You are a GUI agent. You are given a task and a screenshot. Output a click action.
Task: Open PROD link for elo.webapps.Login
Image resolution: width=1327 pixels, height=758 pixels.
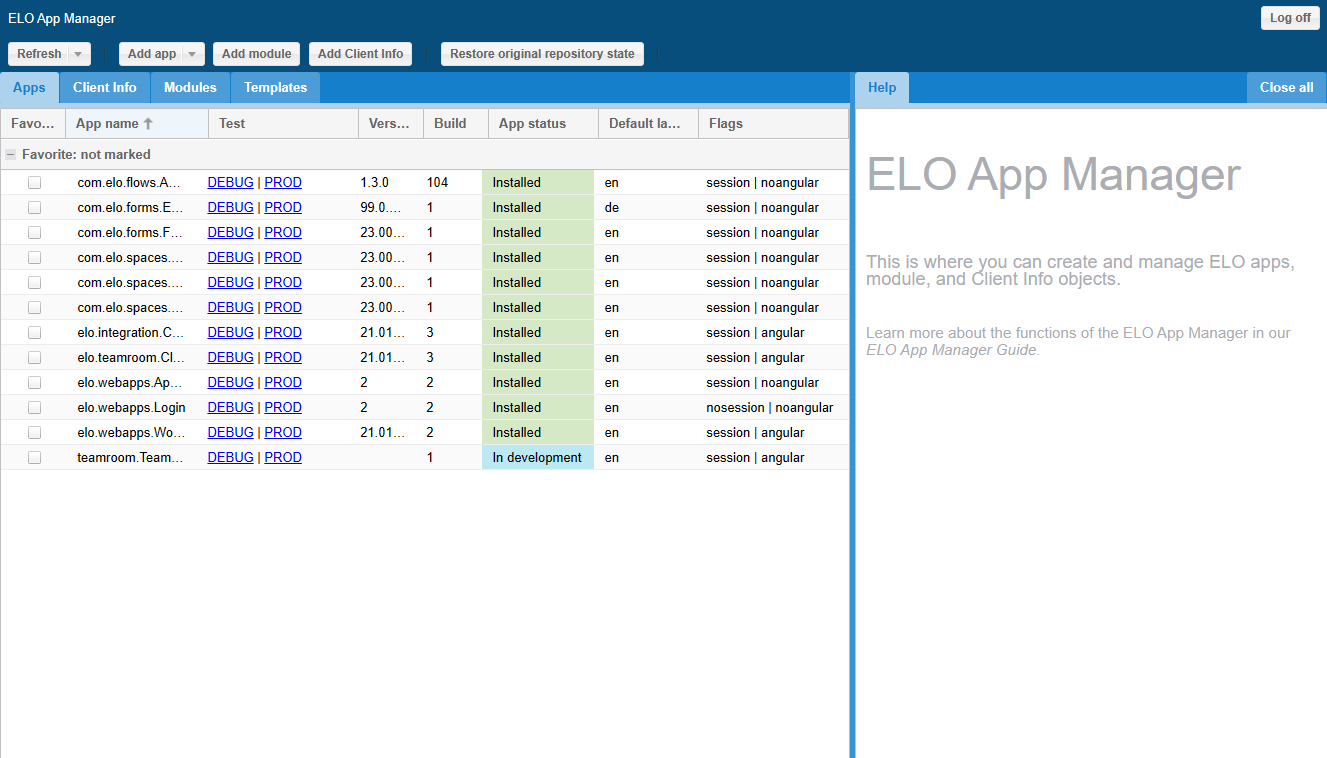pyautogui.click(x=283, y=408)
